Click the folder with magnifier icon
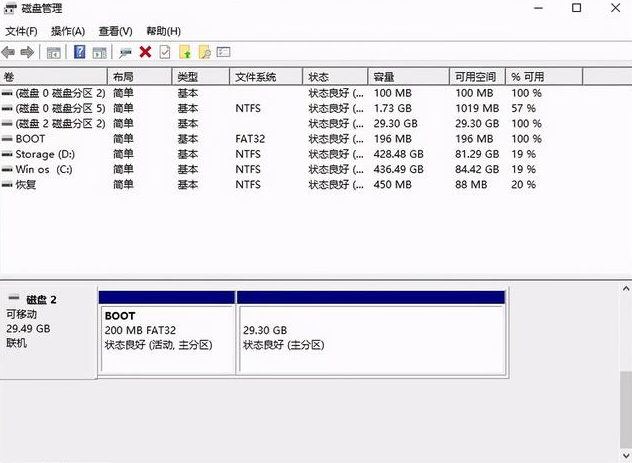 tap(205, 52)
